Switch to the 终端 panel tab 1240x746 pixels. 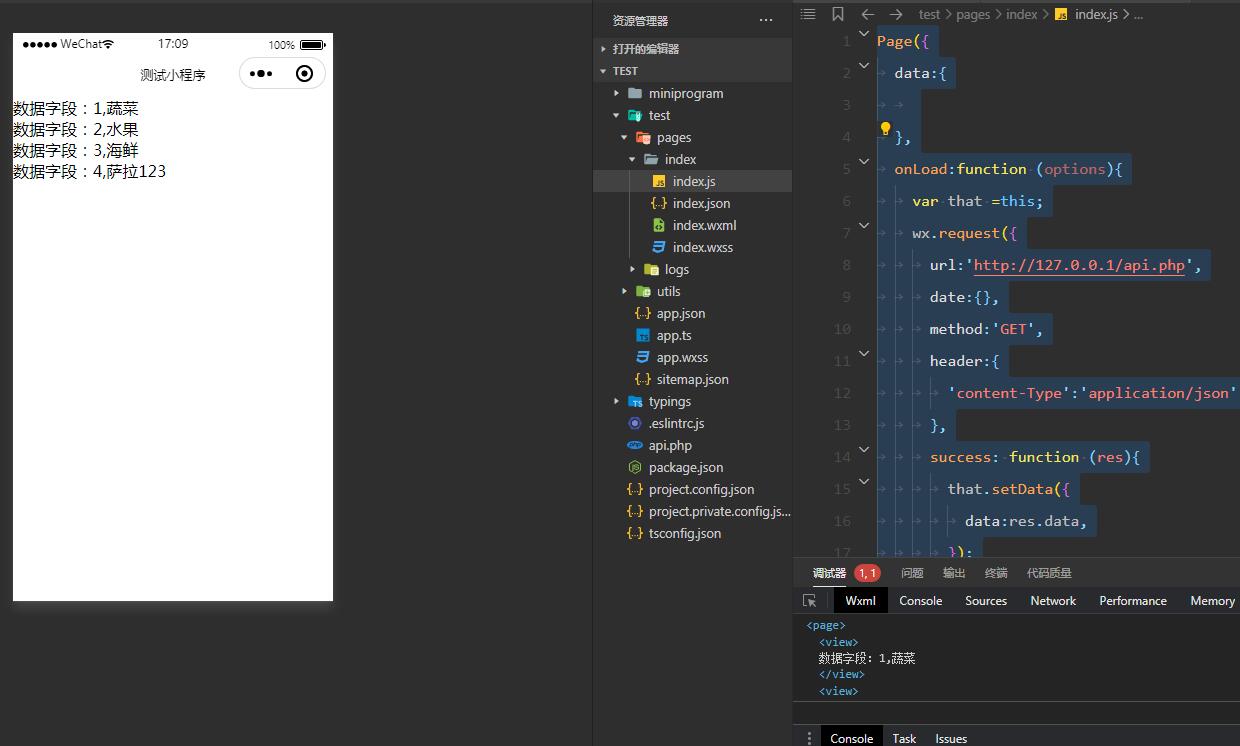click(x=996, y=573)
